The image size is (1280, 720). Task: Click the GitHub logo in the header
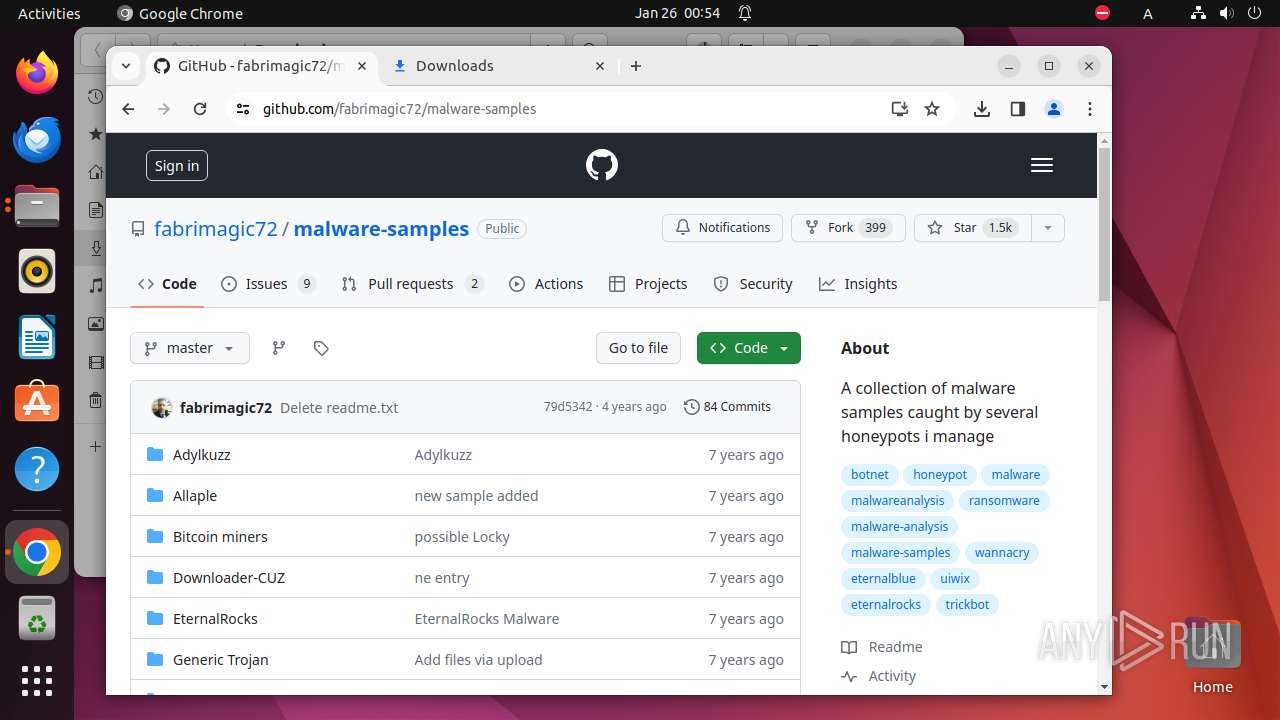click(x=602, y=165)
